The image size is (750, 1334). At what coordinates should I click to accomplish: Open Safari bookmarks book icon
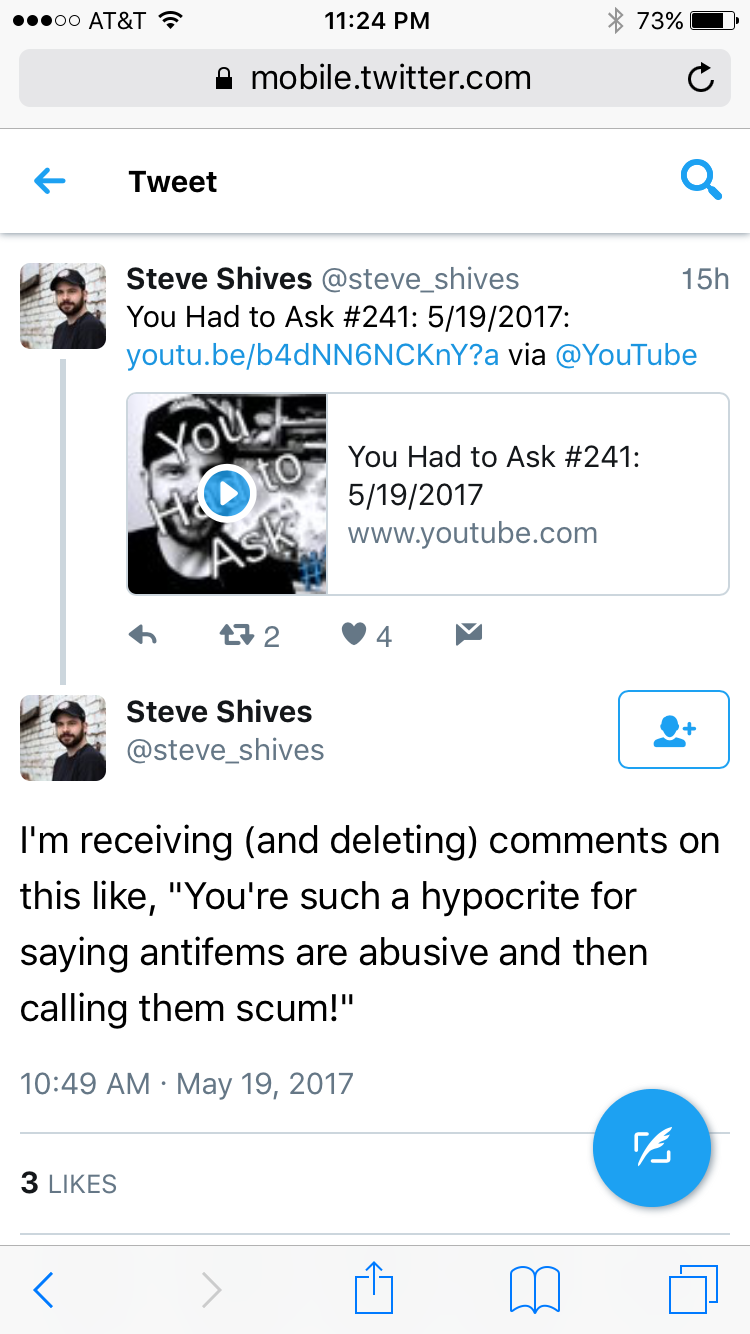(x=535, y=1290)
